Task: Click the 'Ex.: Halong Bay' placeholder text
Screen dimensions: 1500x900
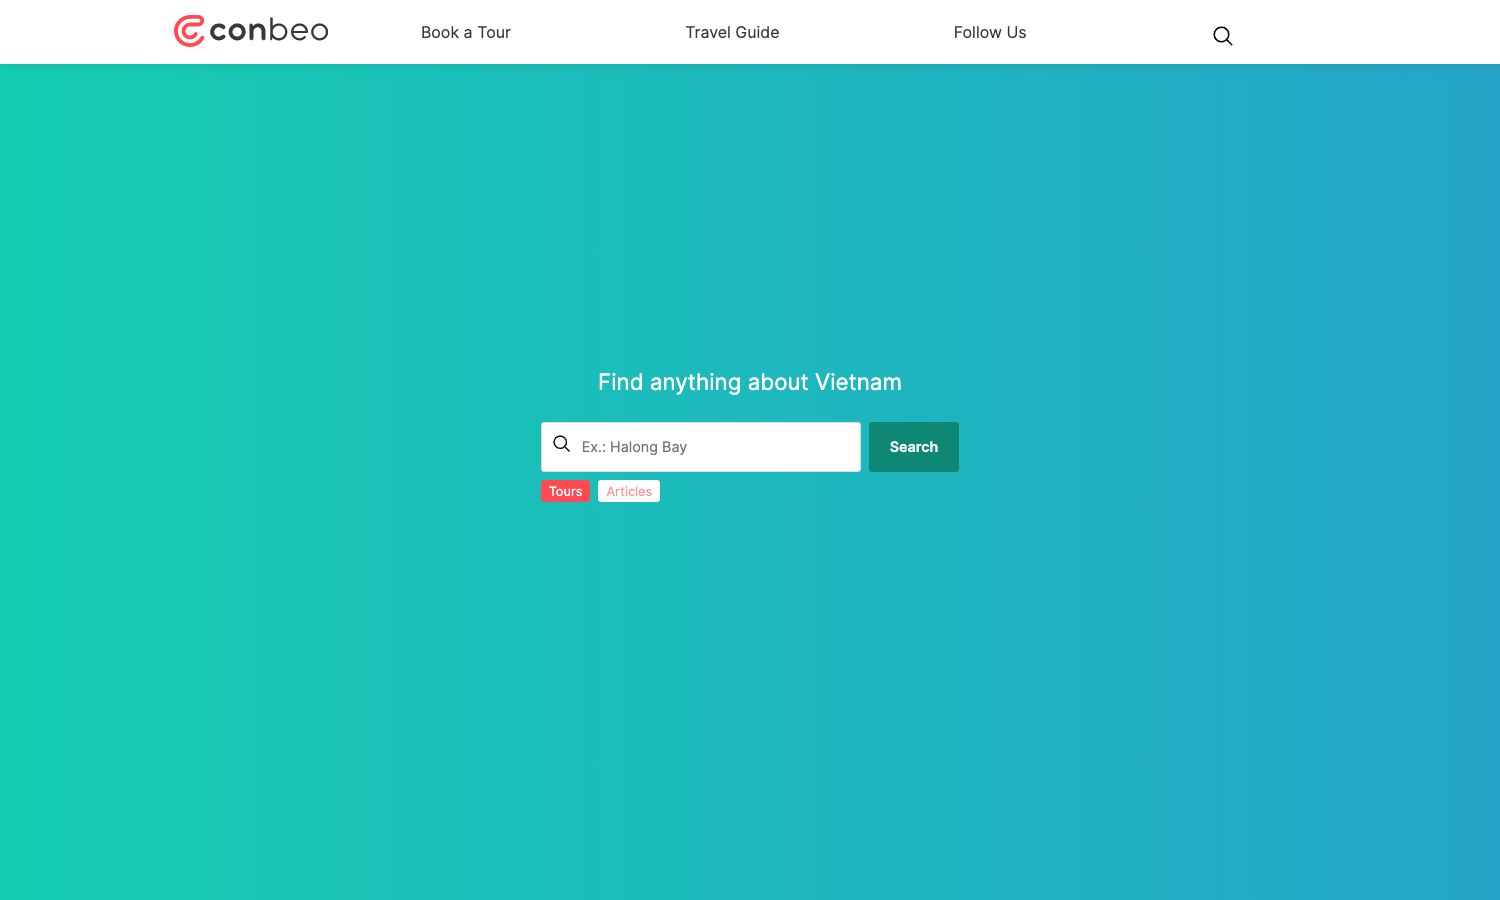Action: click(634, 447)
